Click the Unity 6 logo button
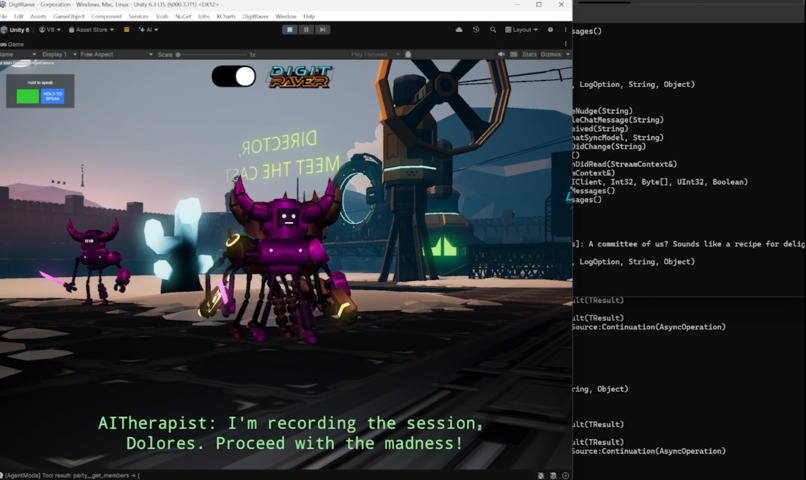Image resolution: width=806 pixels, height=480 pixels. pos(15,30)
